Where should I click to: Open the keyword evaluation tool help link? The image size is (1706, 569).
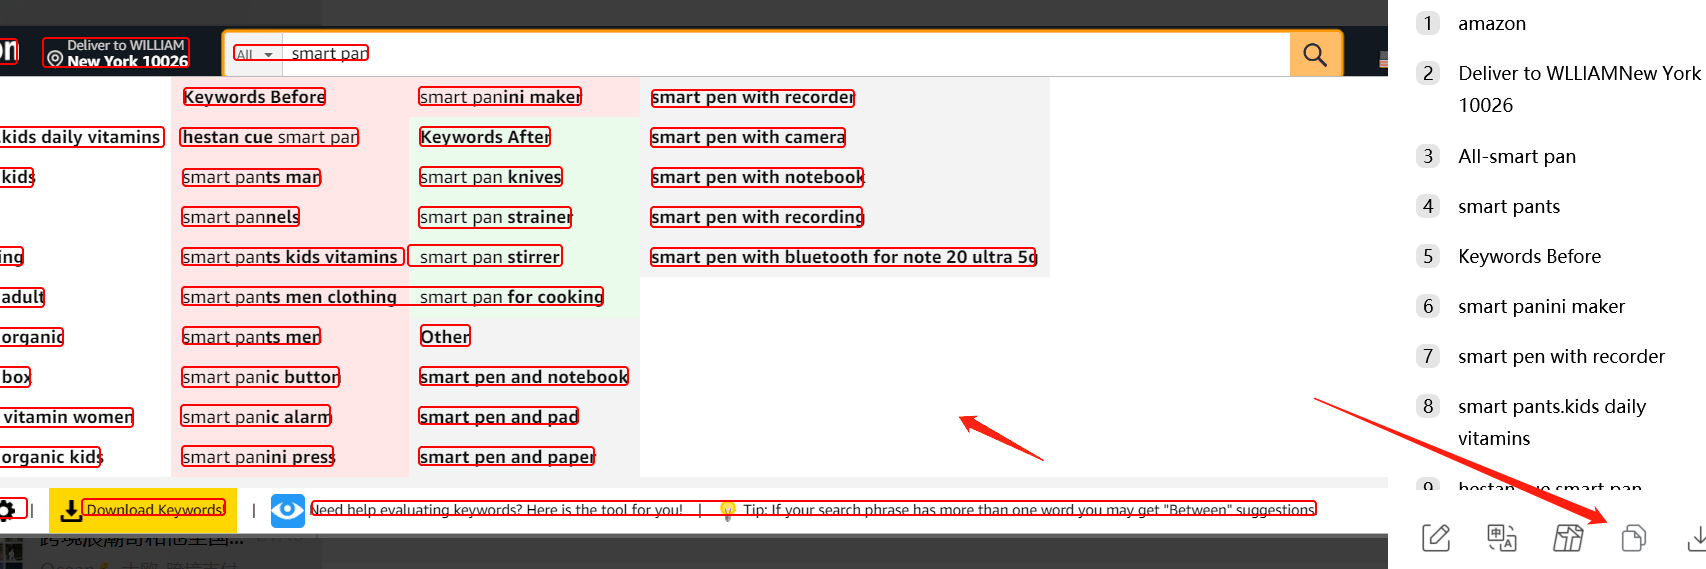[497, 510]
